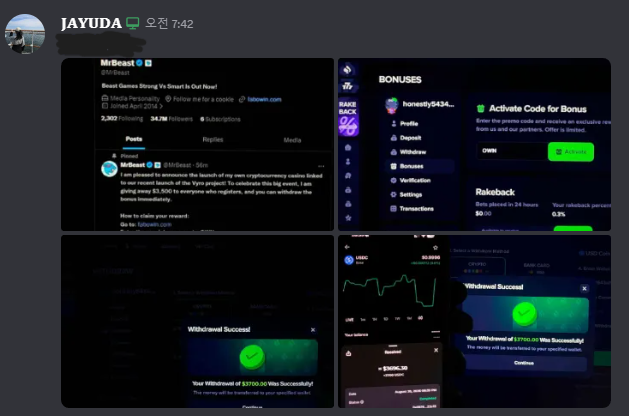Click the green desktop status icon beside JAYUDA
629x416 pixels.
click(133, 23)
